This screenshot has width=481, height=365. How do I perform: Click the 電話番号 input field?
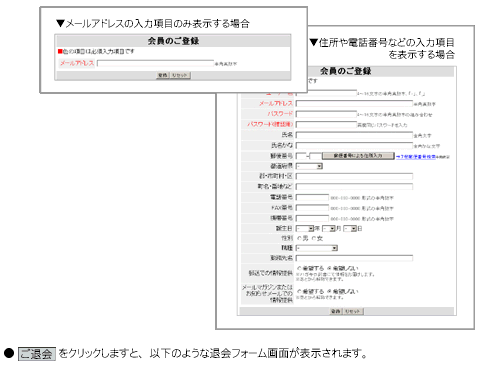pyautogui.click(x=312, y=197)
